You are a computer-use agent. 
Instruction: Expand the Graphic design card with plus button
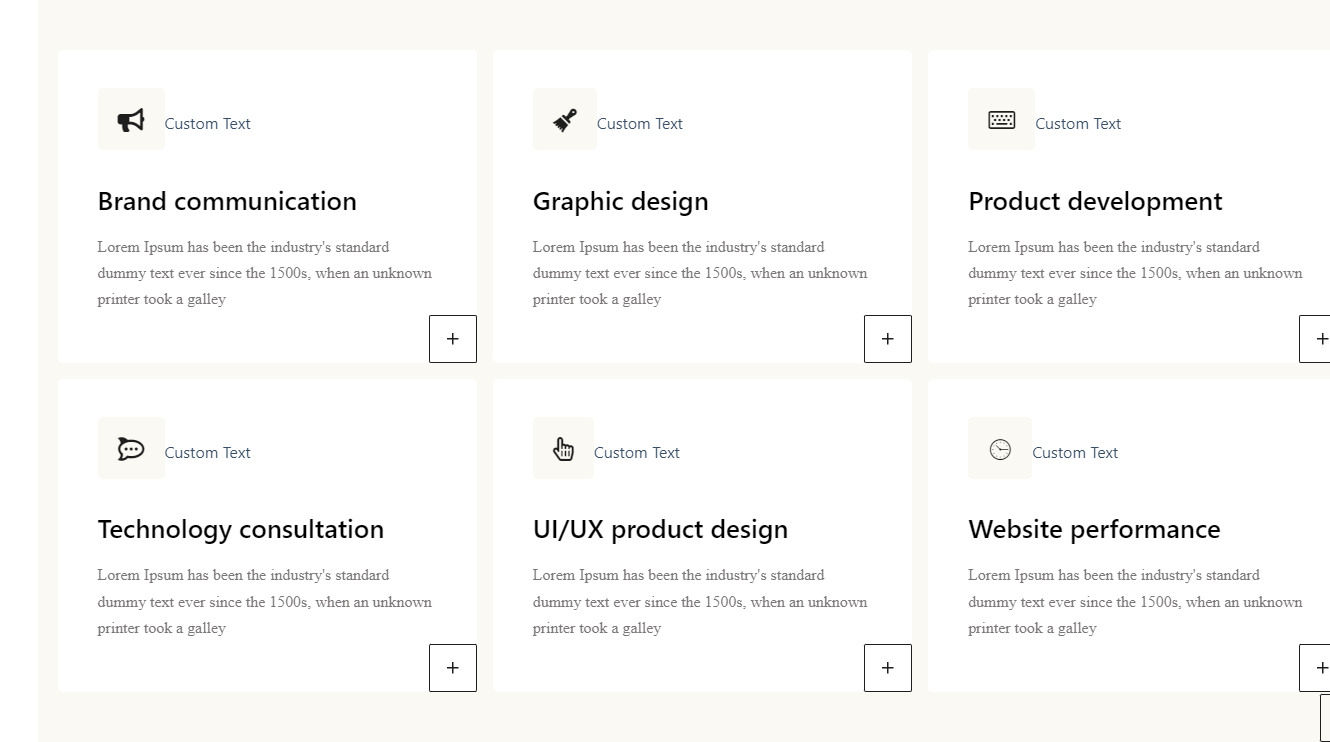[x=888, y=339]
